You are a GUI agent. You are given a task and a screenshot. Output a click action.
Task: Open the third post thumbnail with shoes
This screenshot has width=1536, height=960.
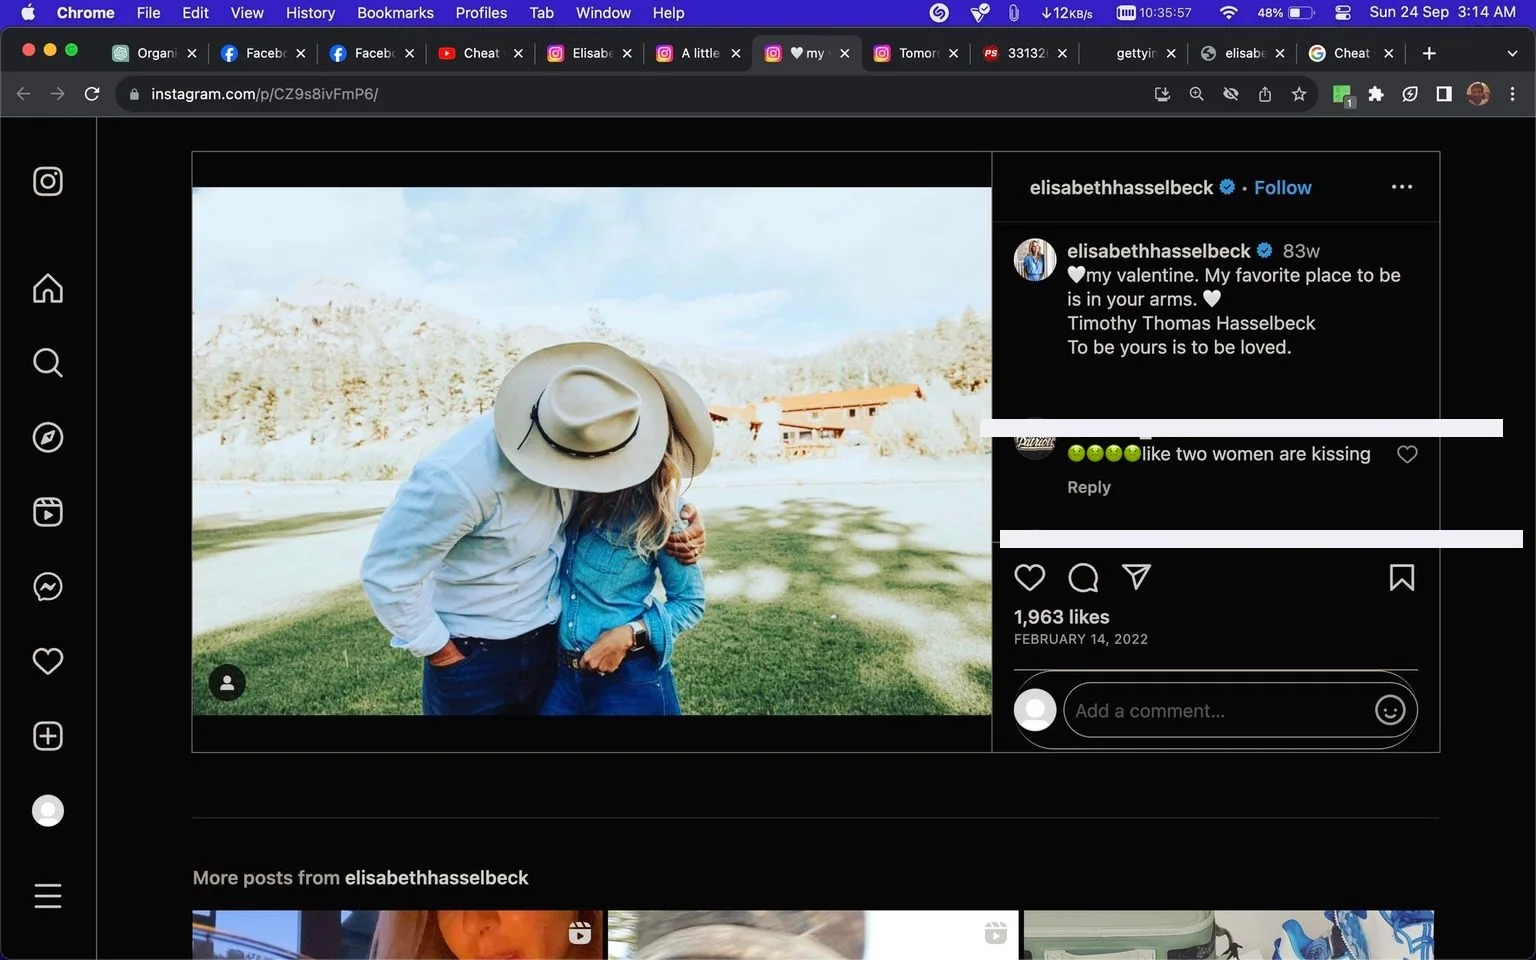click(x=1229, y=935)
